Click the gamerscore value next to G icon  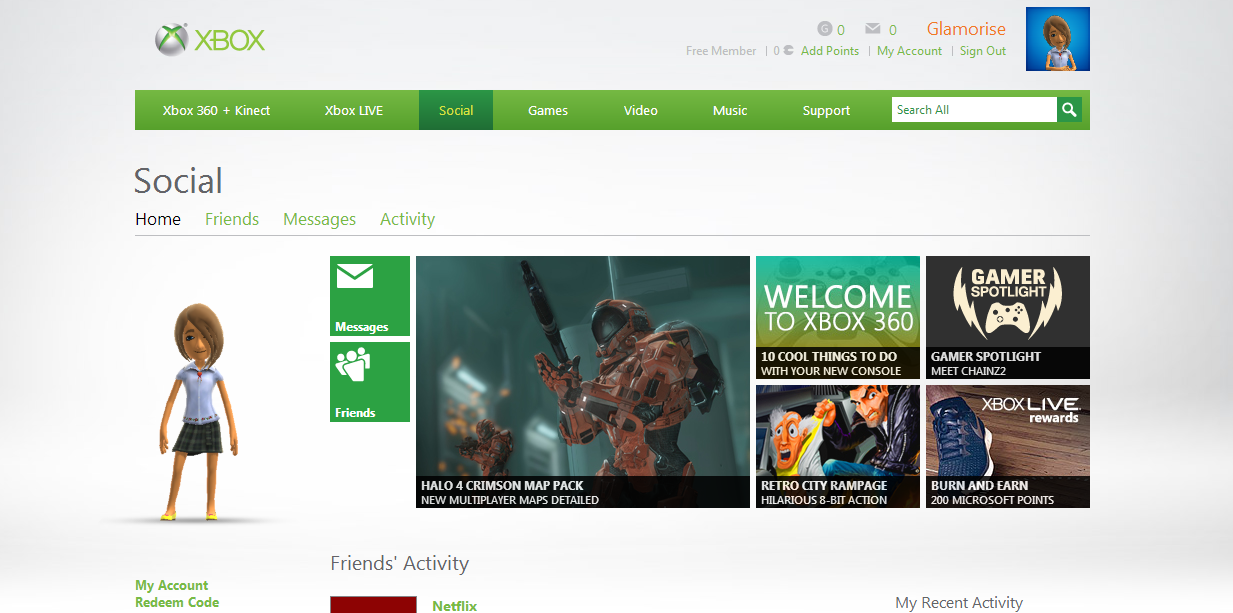point(841,30)
